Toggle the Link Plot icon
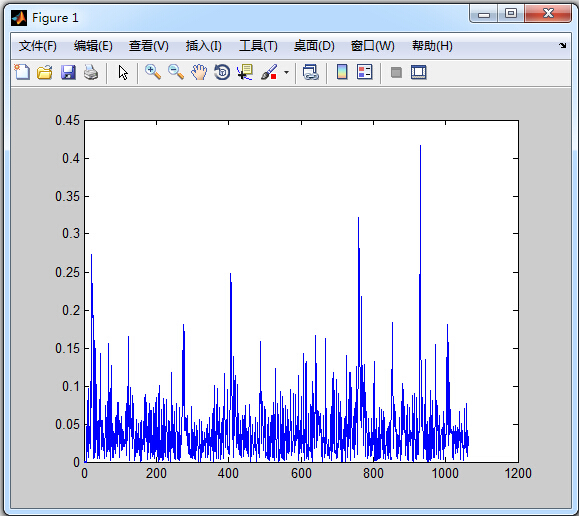579x516 pixels. [x=311, y=72]
